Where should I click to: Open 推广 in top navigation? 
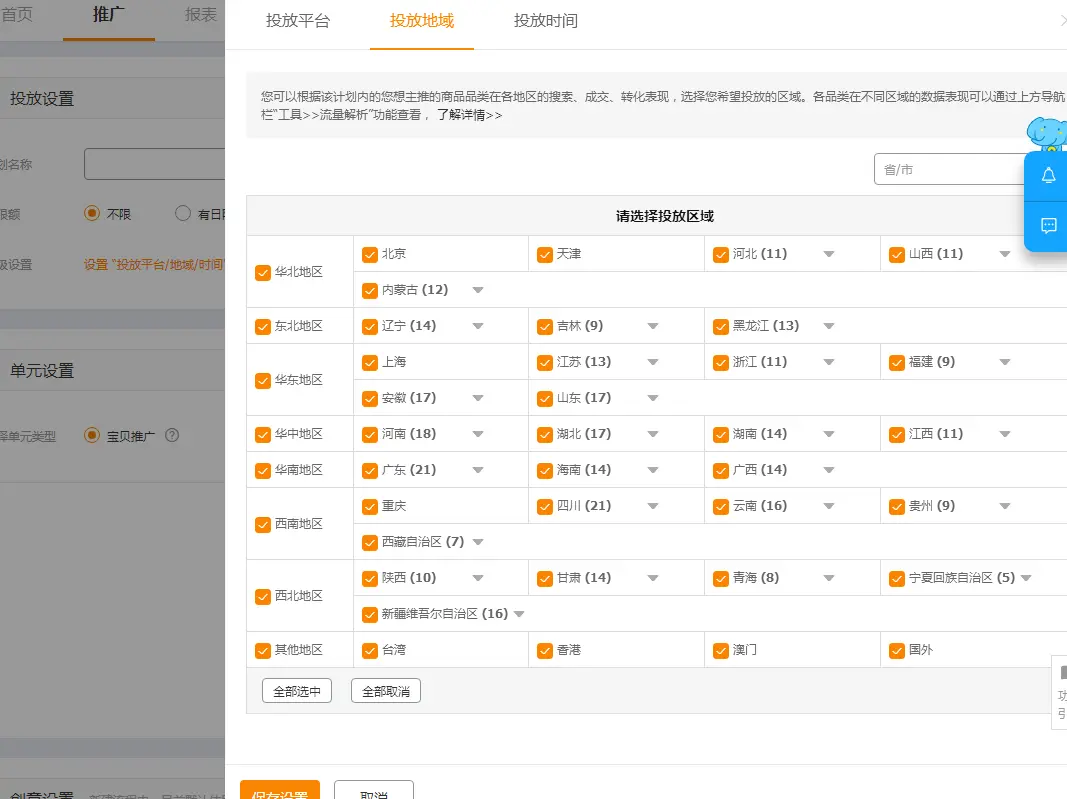pyautogui.click(x=108, y=14)
